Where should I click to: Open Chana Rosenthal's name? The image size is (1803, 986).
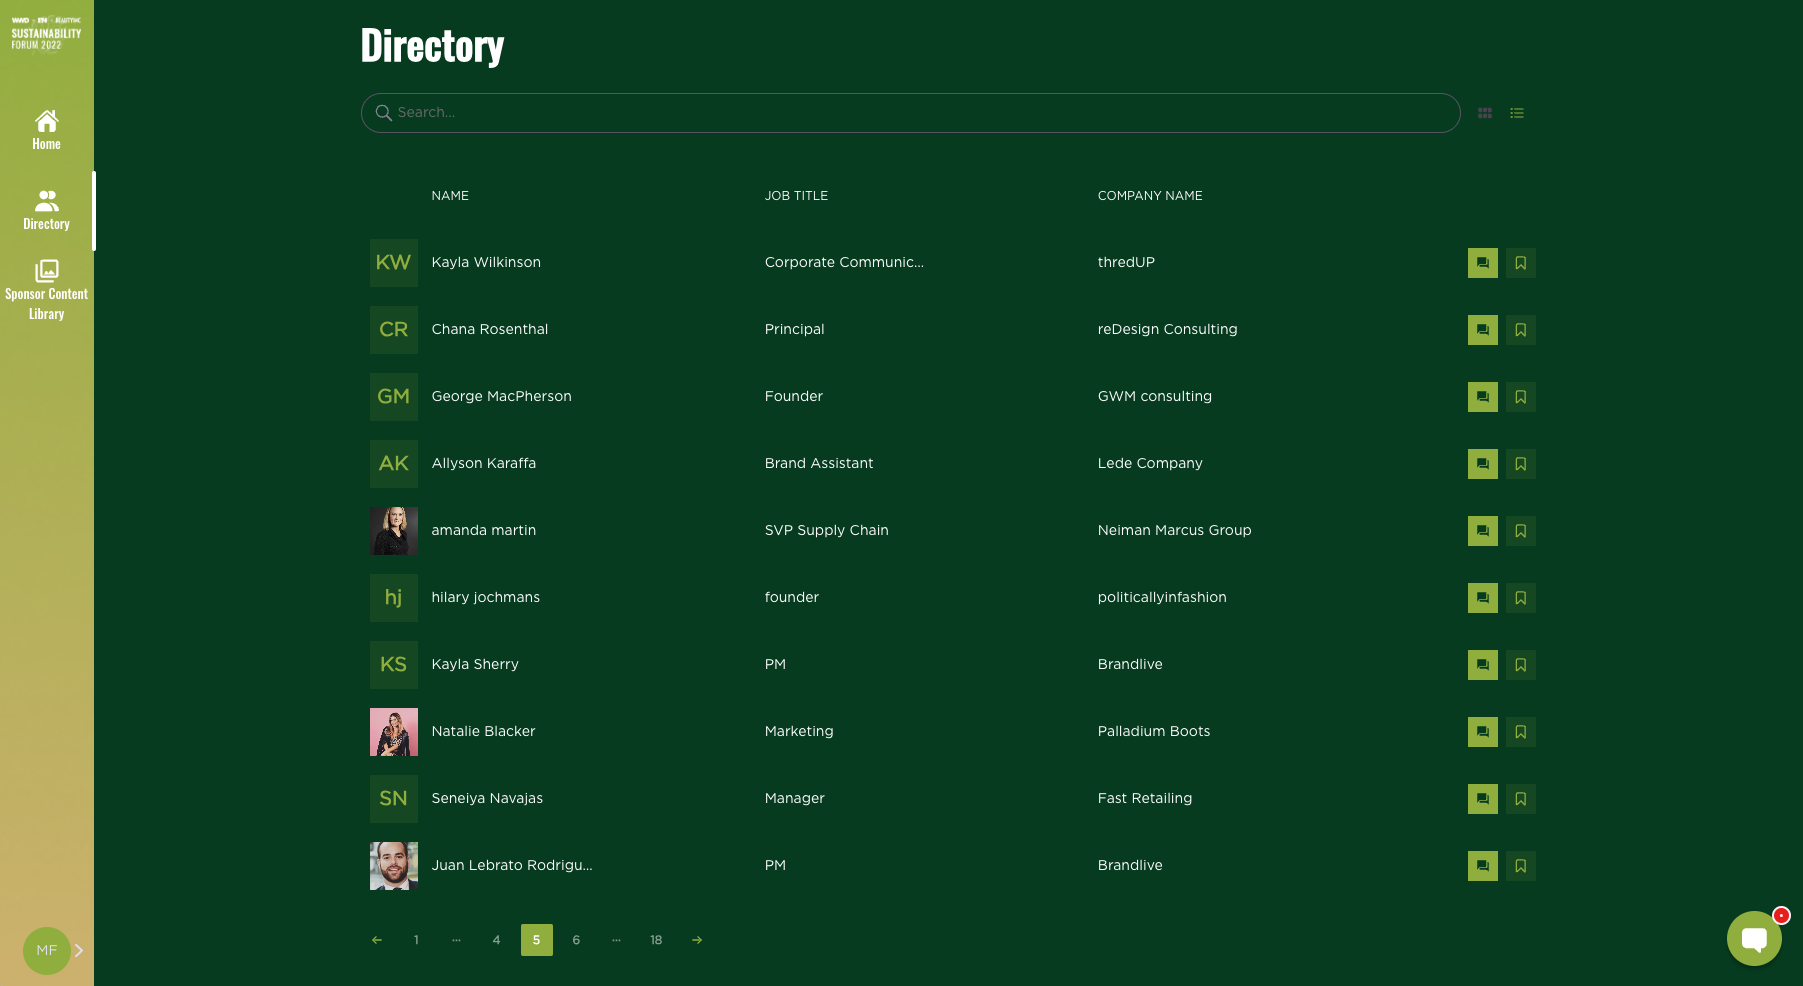click(x=490, y=329)
